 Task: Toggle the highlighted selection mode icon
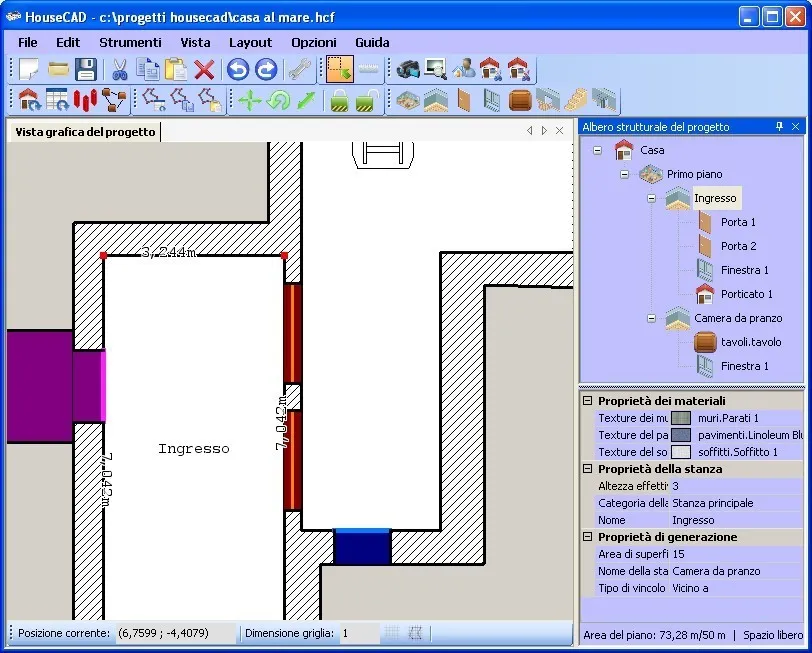[338, 69]
